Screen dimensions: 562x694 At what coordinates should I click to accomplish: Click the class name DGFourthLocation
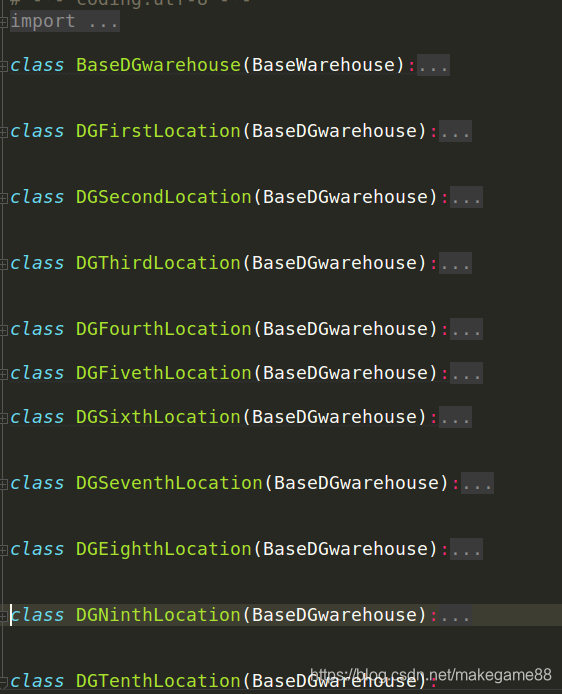164,329
